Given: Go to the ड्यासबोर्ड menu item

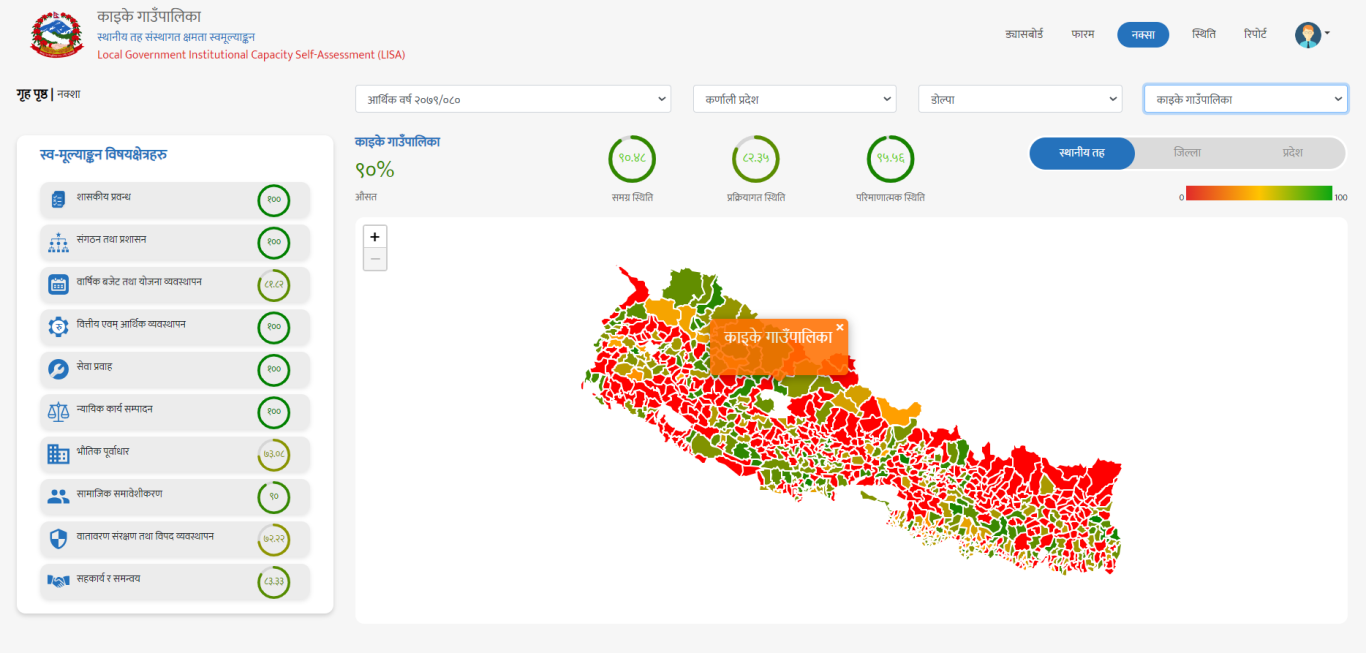Looking at the screenshot, I should [1024, 34].
